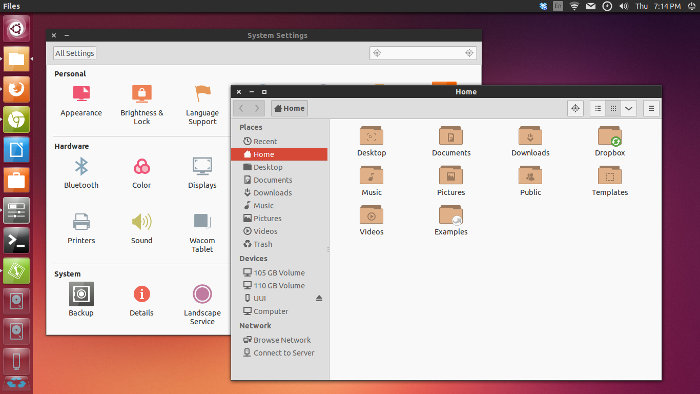Open the 110 GB Volume device
The image size is (700, 394).
279,285
